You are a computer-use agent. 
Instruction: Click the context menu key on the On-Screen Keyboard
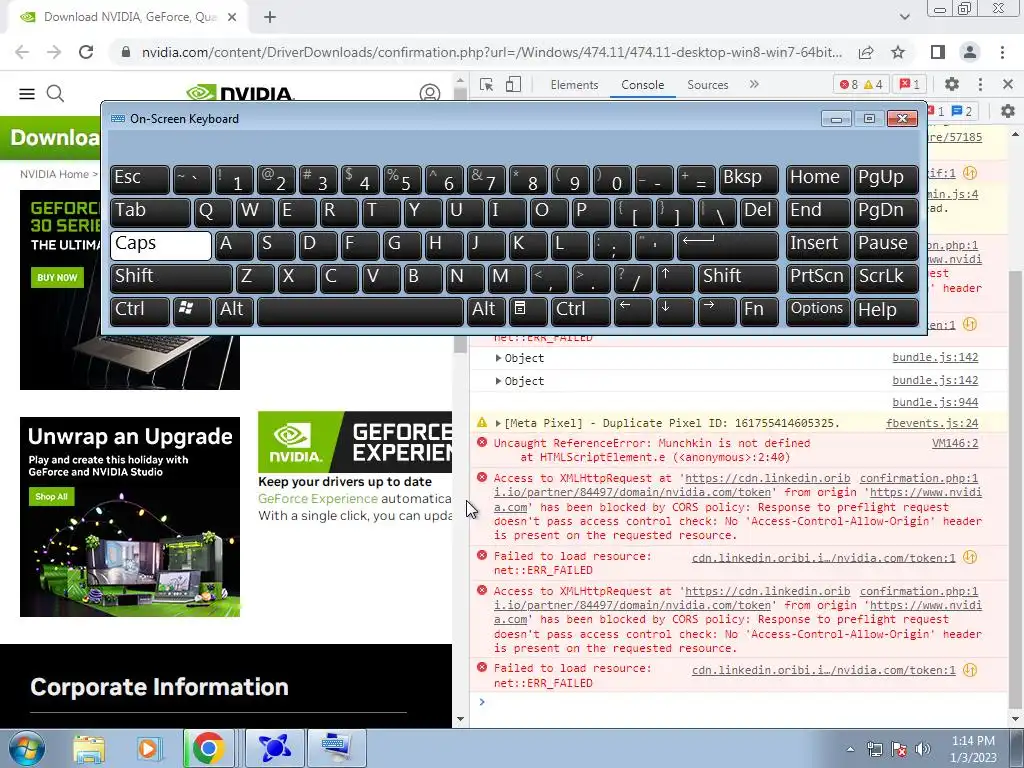[x=528, y=312]
